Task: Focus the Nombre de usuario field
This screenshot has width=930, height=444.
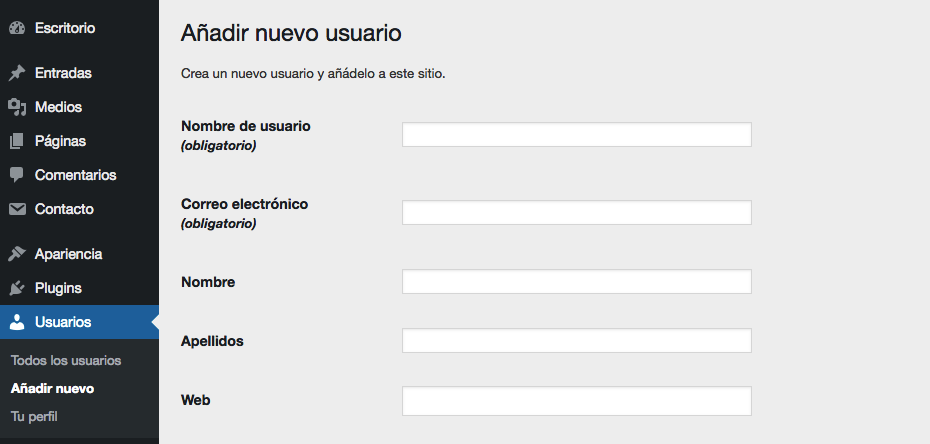Action: tap(576, 135)
